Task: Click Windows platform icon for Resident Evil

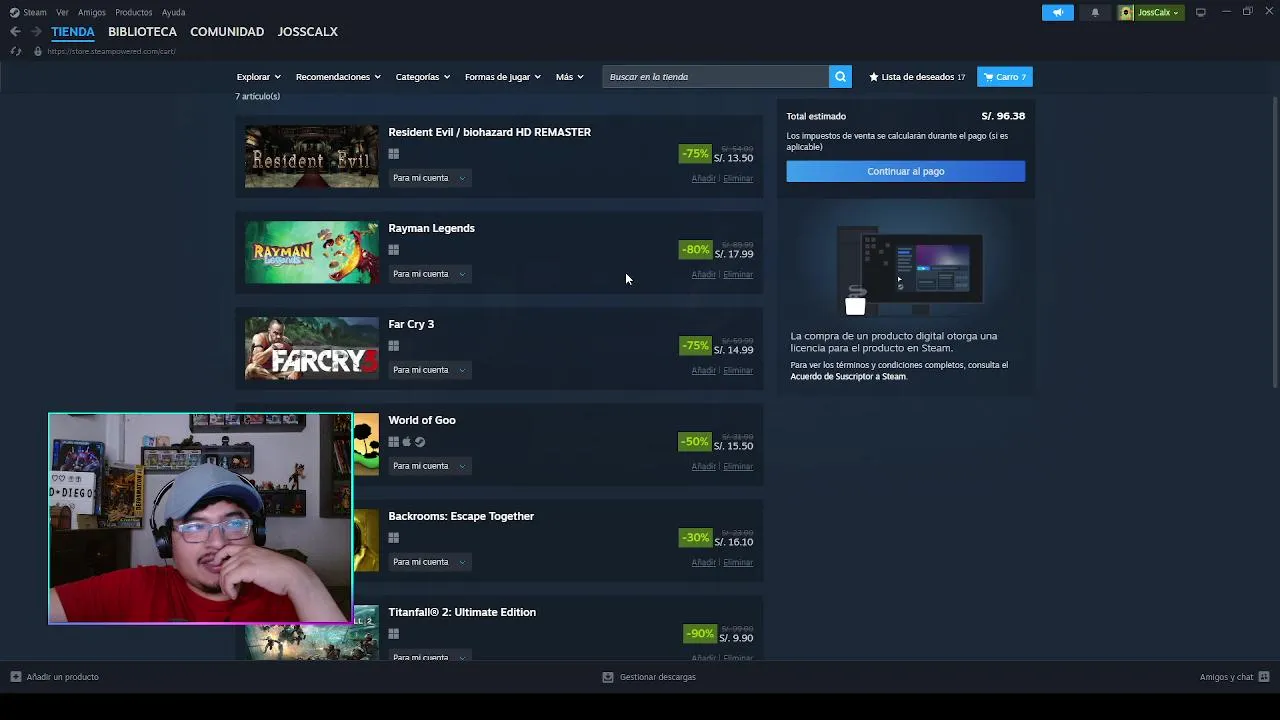Action: [394, 154]
